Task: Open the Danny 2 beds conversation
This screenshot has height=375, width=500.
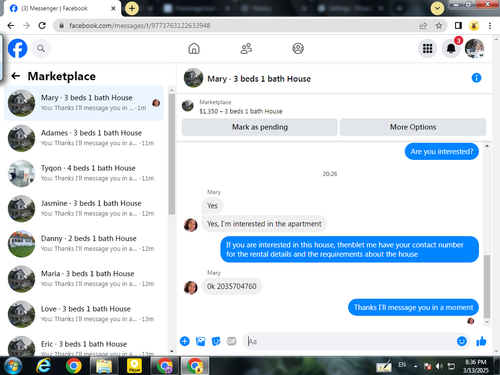Action: click(x=84, y=244)
